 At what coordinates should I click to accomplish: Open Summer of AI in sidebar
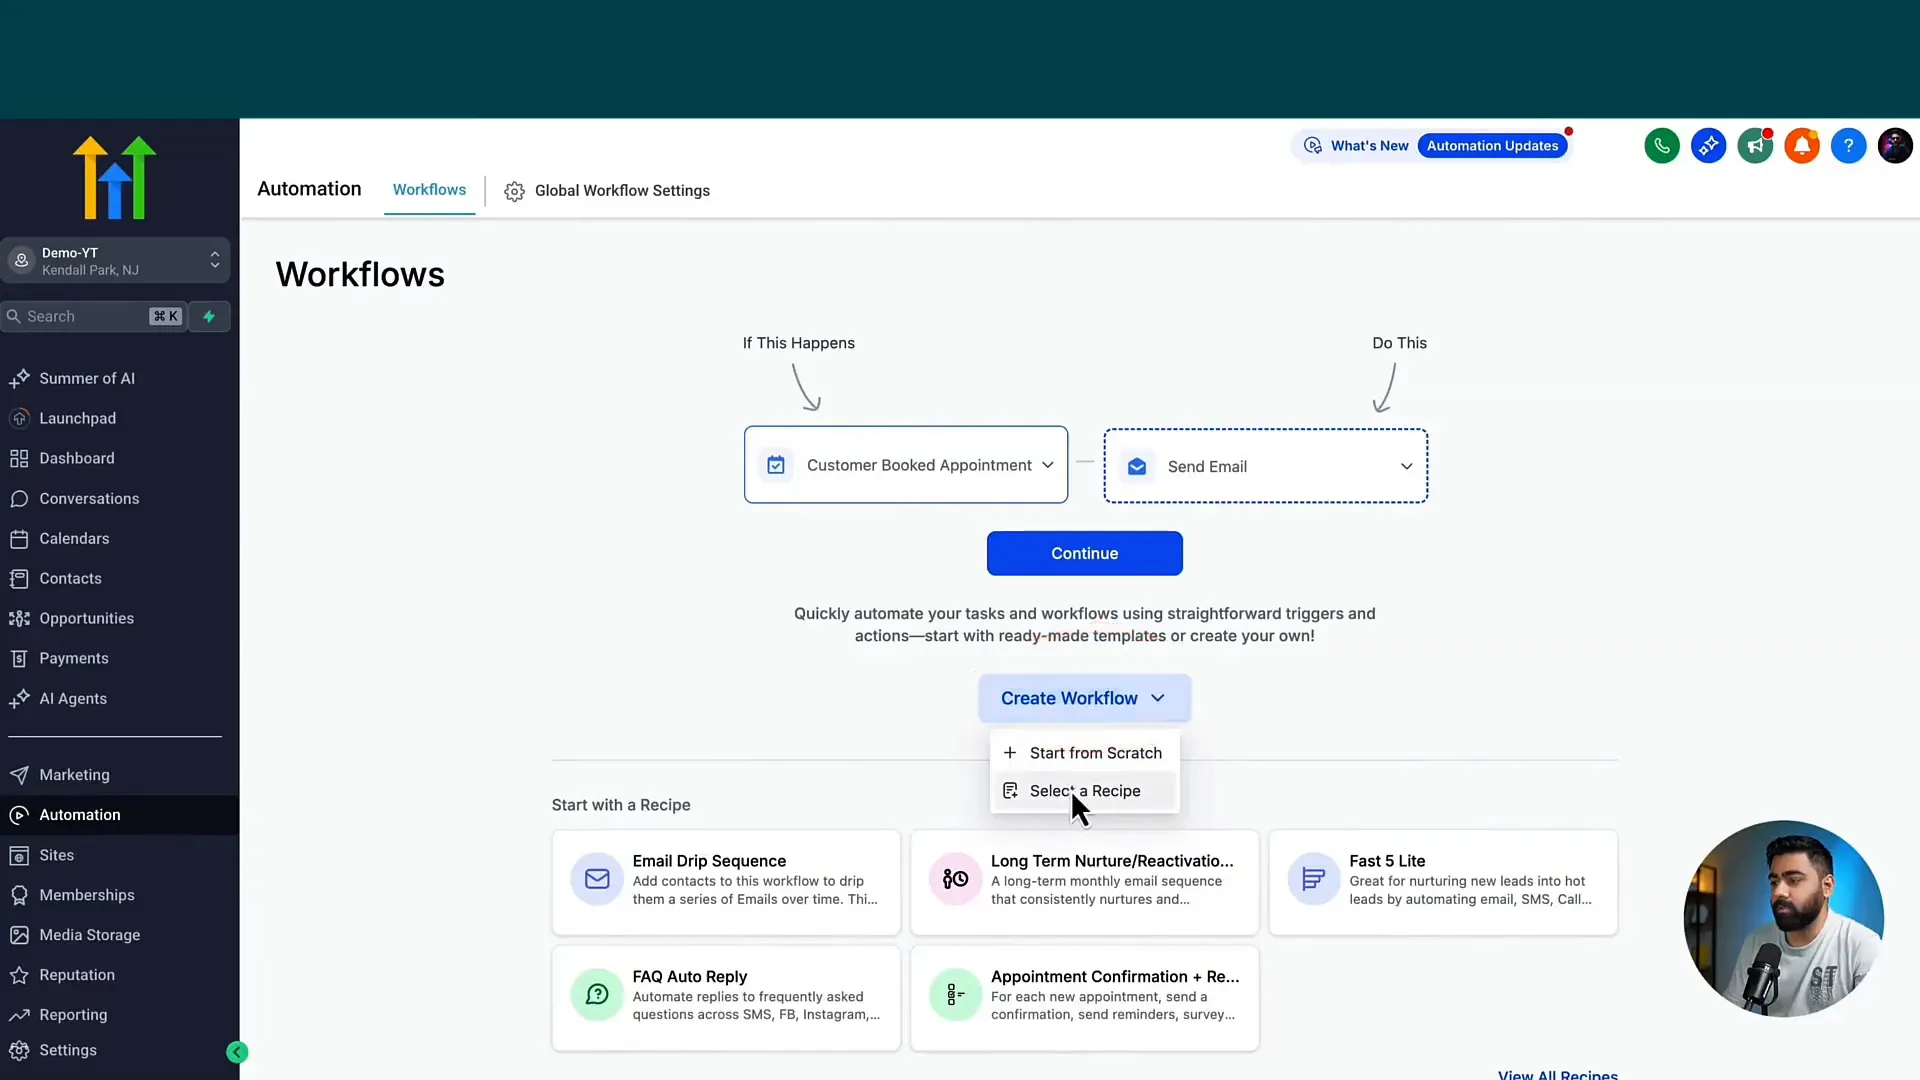87,378
